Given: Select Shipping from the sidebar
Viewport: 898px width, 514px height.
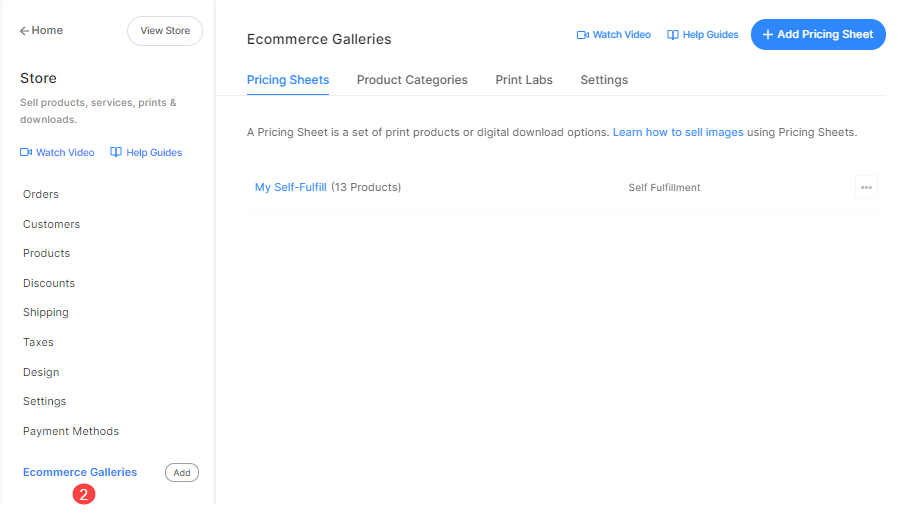Looking at the screenshot, I should (x=46, y=312).
